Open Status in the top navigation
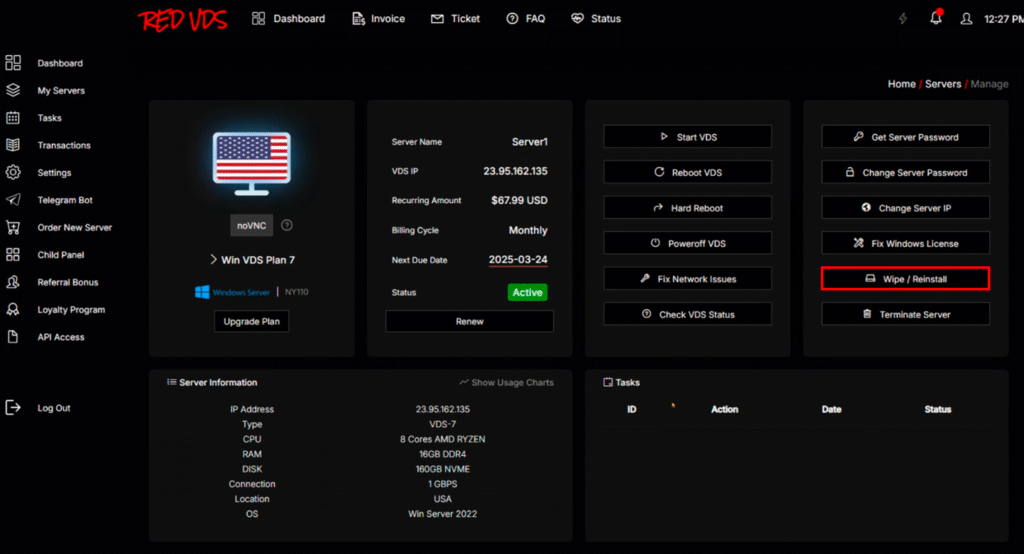This screenshot has height=554, width=1024. (x=596, y=19)
